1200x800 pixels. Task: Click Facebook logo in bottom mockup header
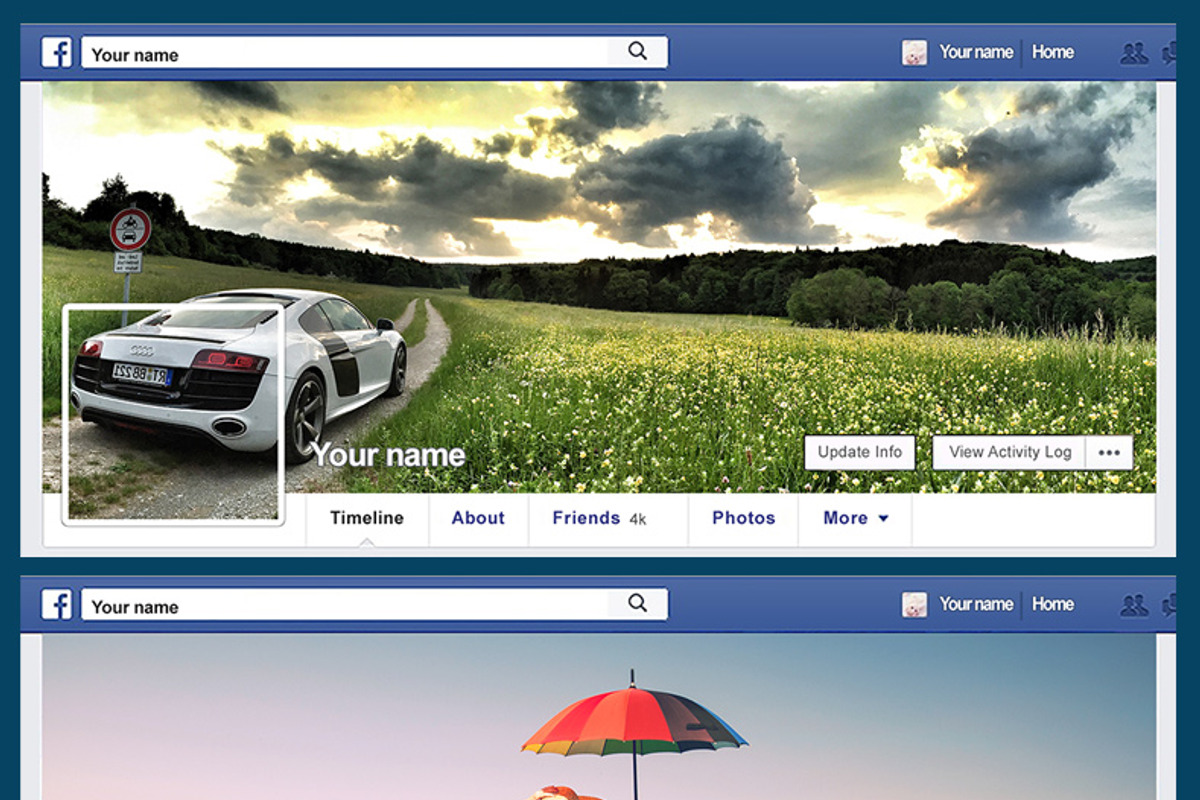pos(56,605)
